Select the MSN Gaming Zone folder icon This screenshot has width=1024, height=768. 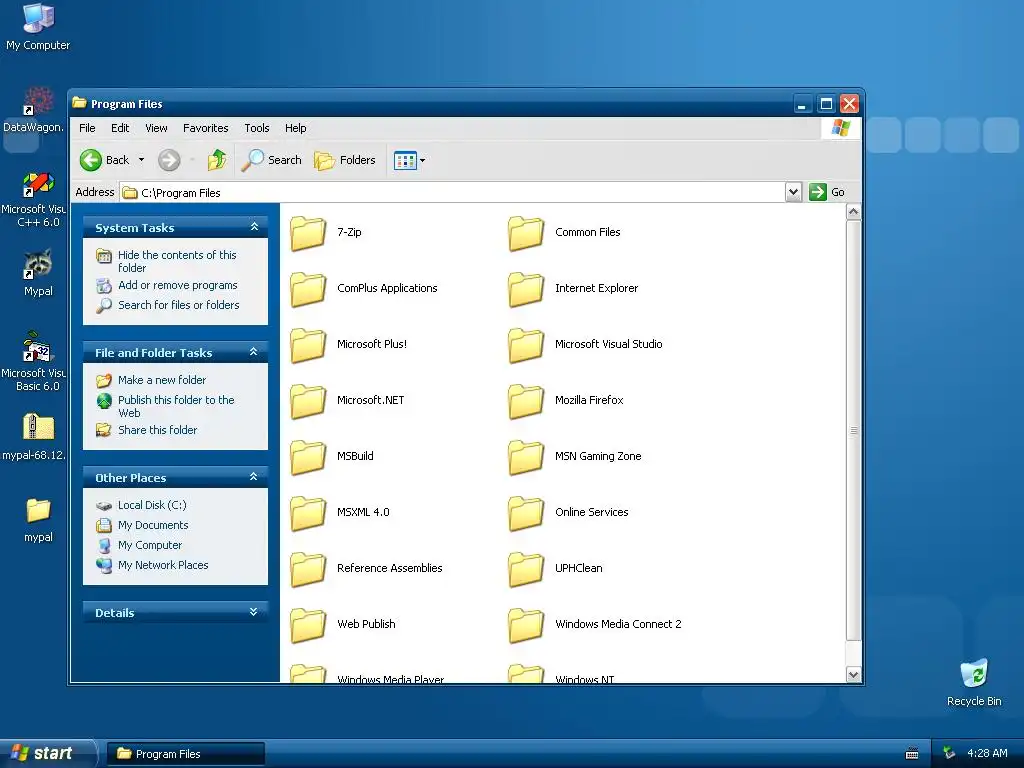[526, 457]
